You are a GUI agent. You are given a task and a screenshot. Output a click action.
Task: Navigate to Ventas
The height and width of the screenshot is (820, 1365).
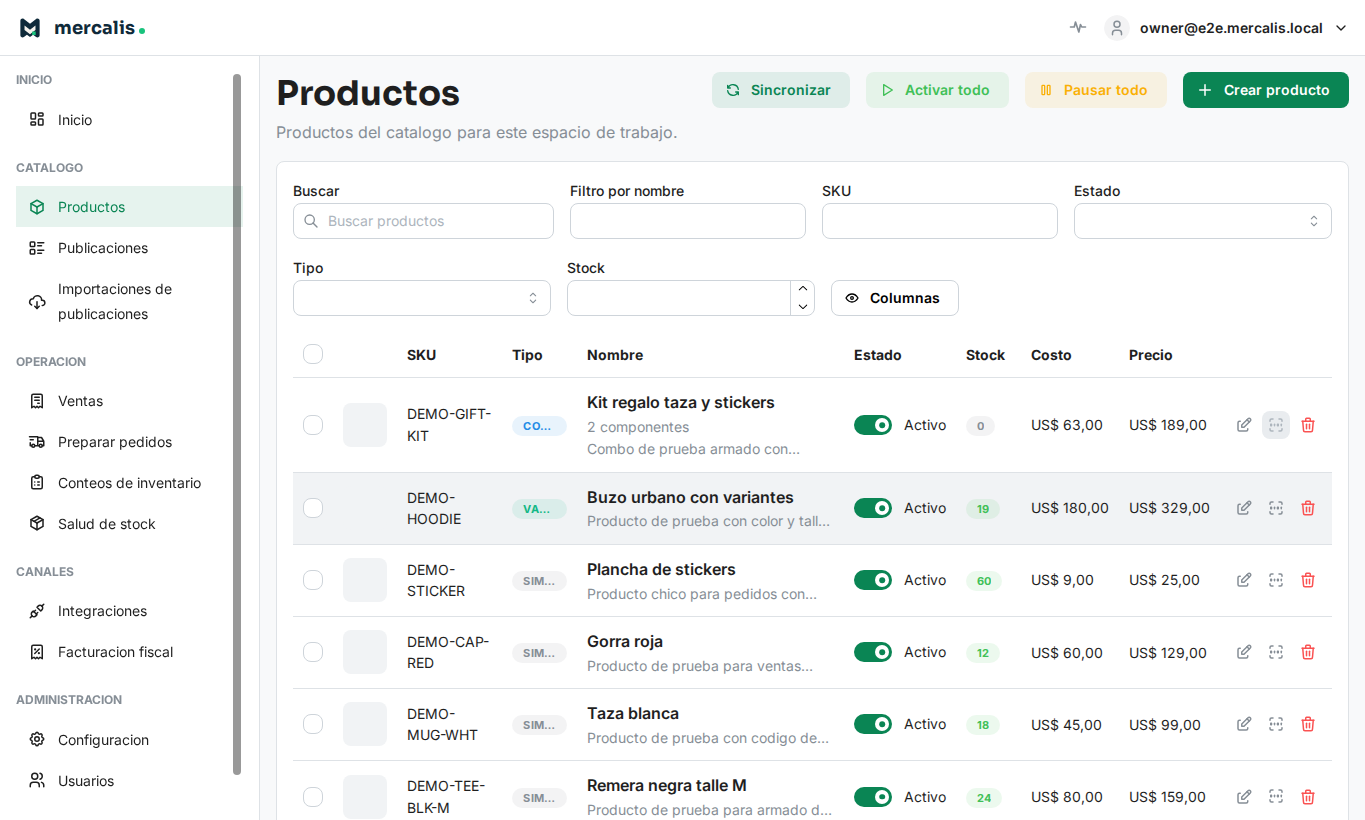tap(129, 401)
